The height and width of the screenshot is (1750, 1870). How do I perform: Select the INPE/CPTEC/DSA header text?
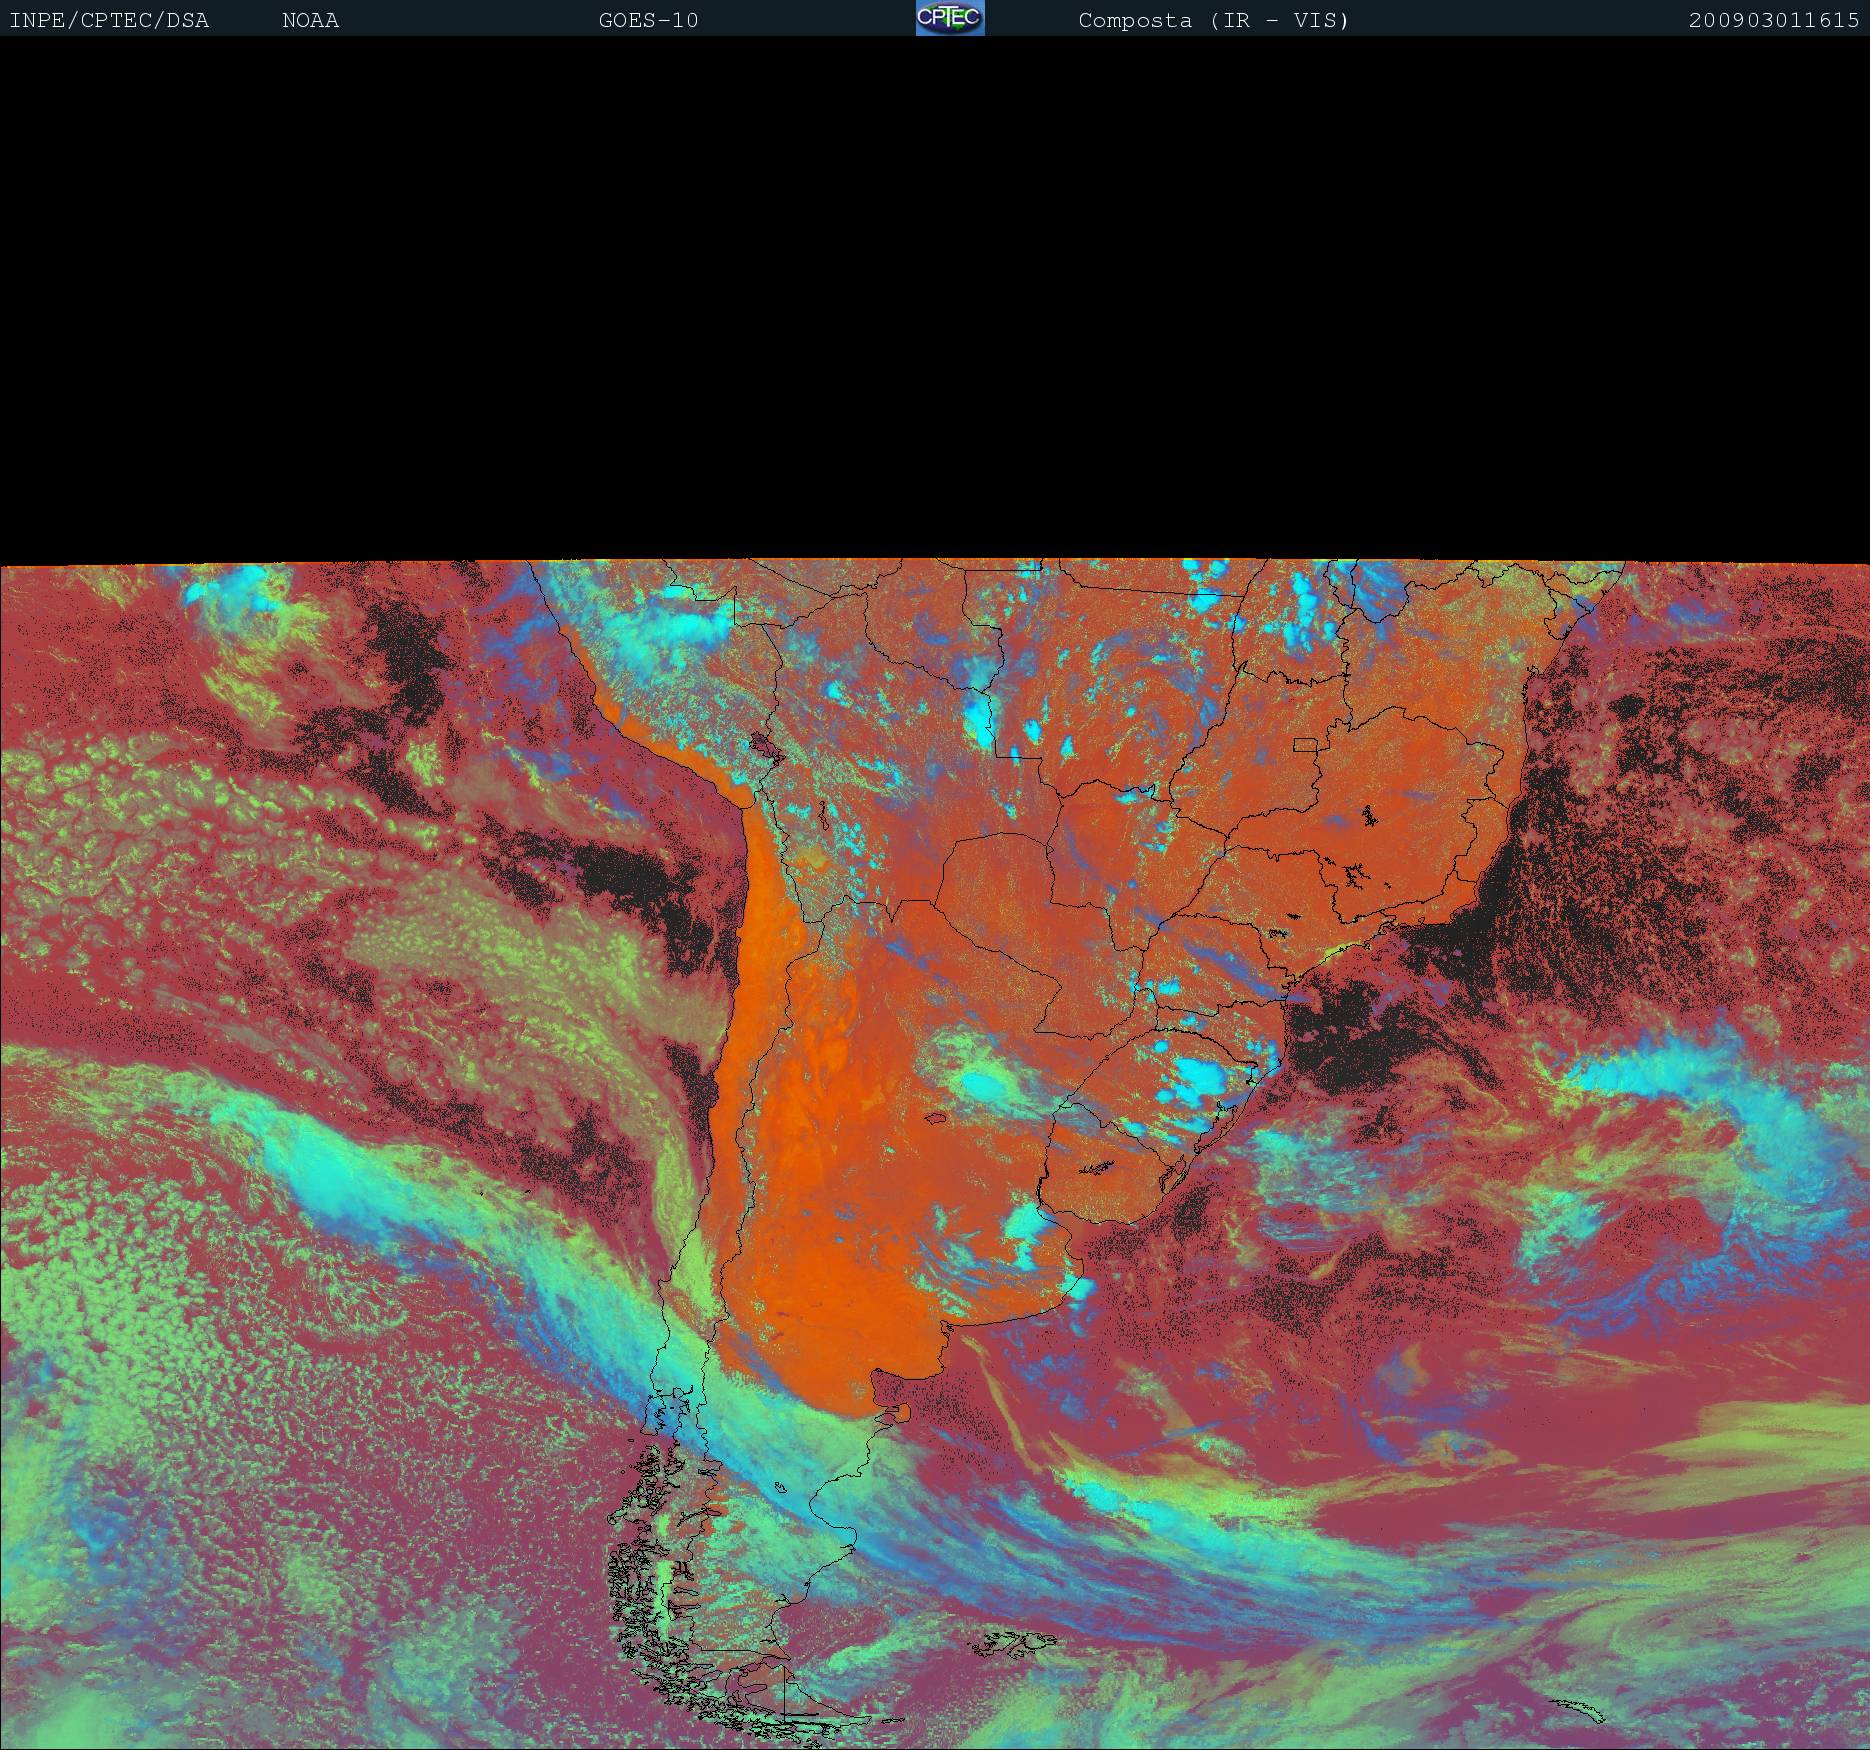click(109, 21)
